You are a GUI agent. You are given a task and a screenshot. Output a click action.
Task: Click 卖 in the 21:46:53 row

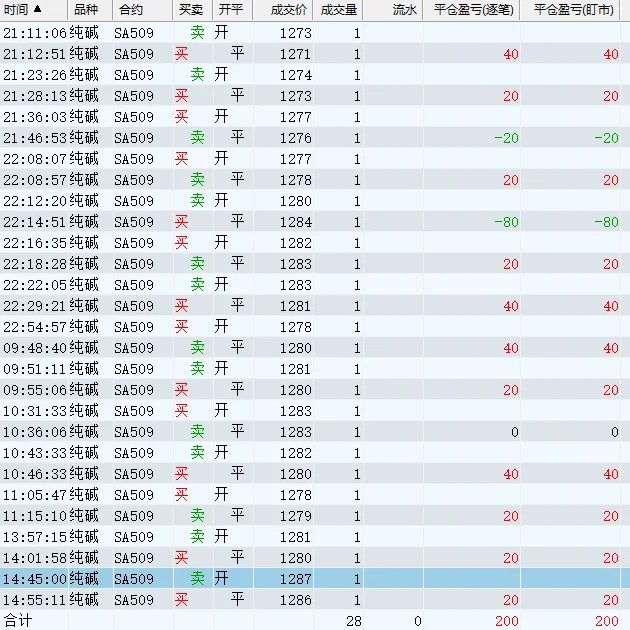(x=197, y=137)
